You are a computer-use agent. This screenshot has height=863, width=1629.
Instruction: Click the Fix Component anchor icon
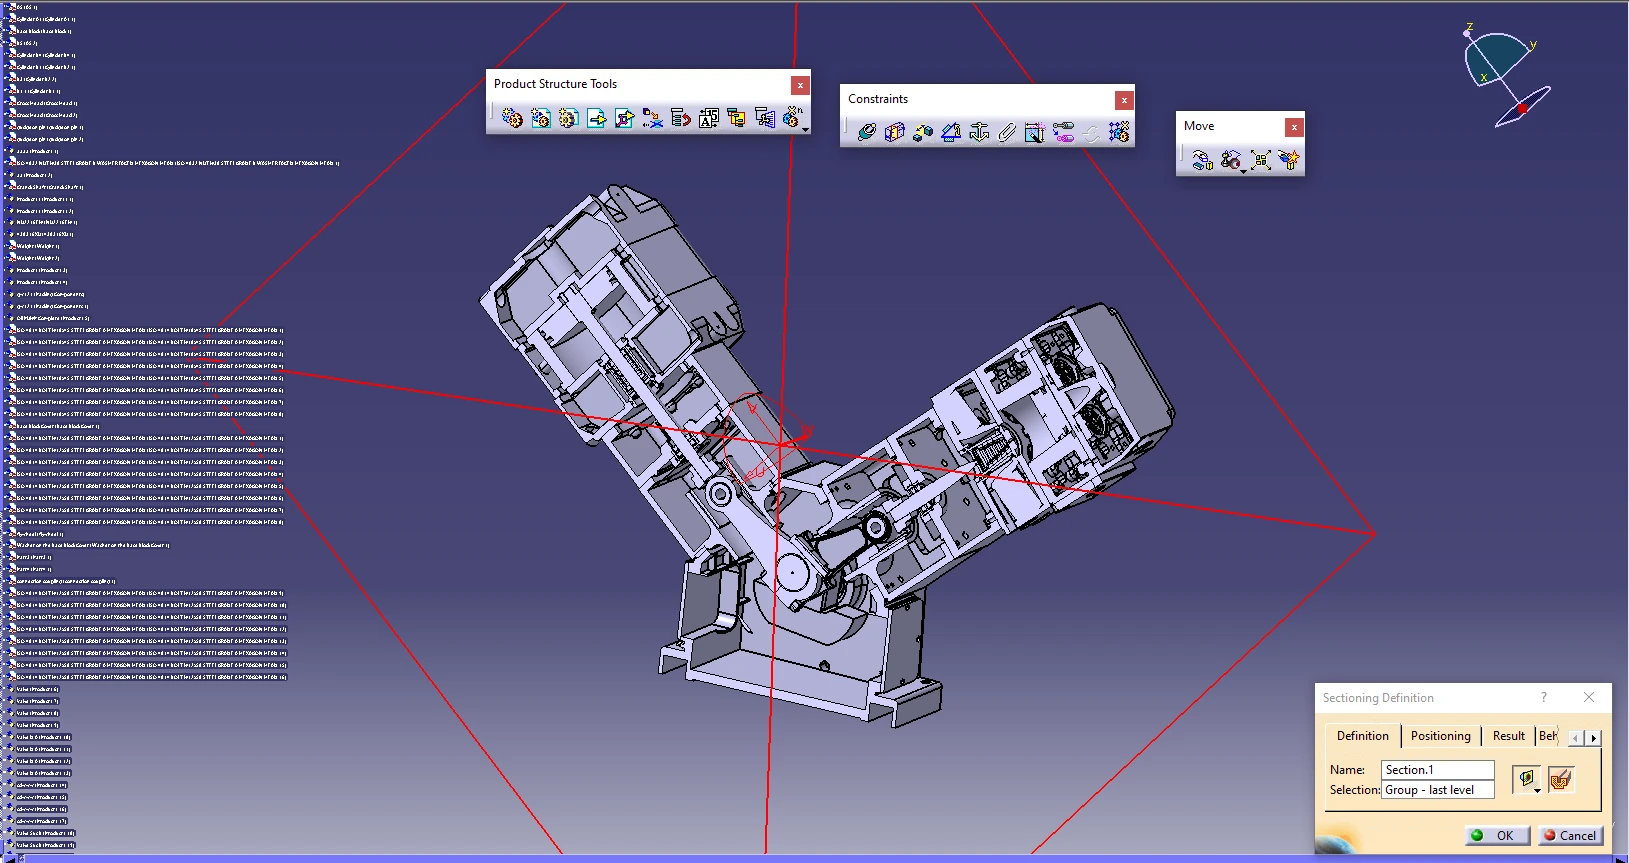tap(979, 132)
